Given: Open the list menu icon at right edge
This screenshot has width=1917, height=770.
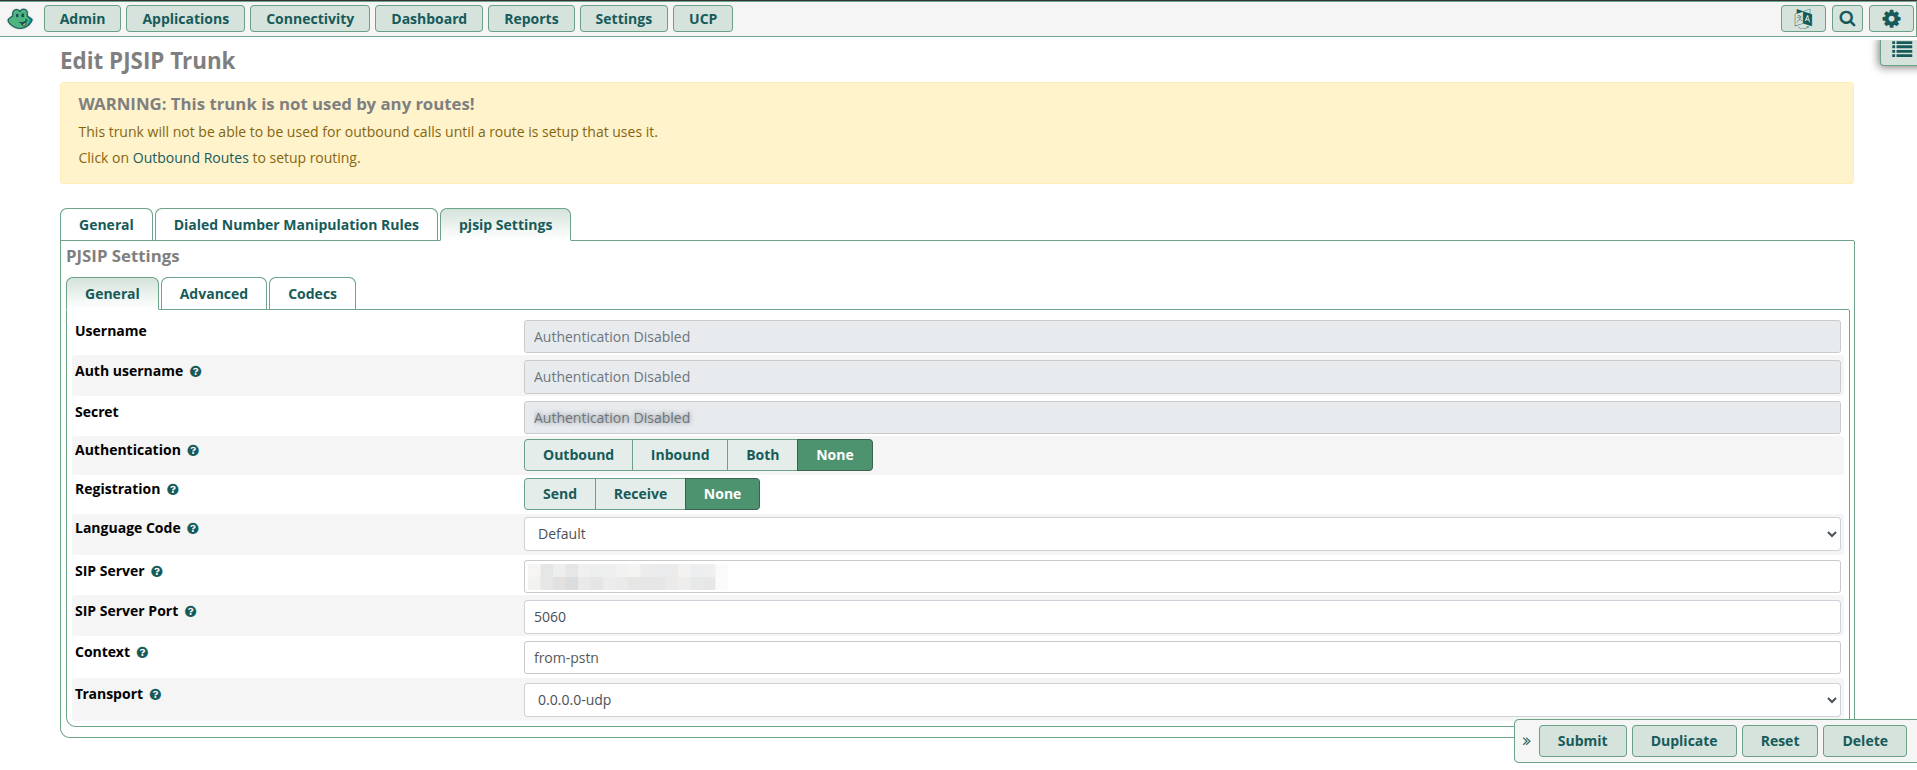Looking at the screenshot, I should (1901, 50).
